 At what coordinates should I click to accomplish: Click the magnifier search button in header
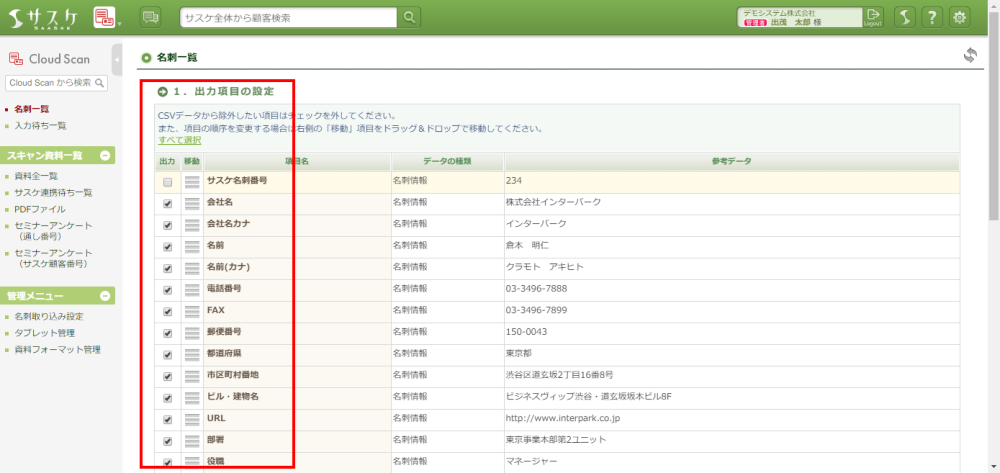click(410, 17)
